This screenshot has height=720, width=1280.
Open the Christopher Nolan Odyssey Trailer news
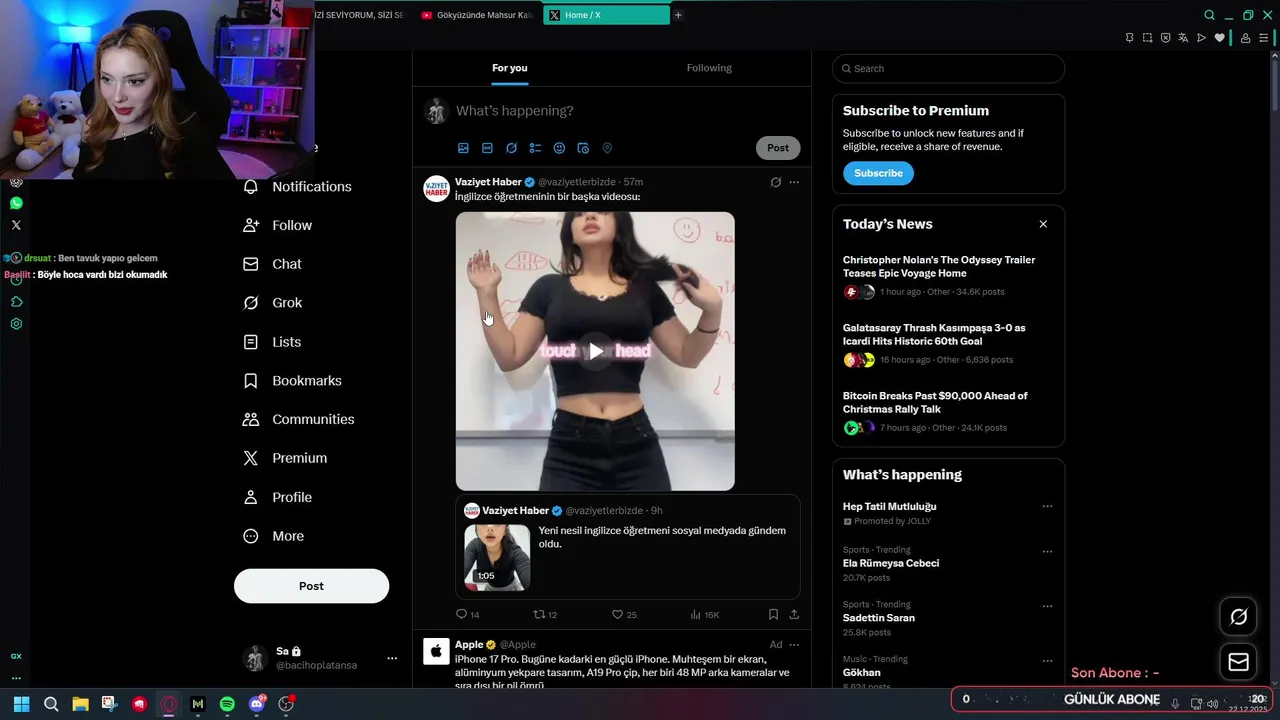point(939,266)
